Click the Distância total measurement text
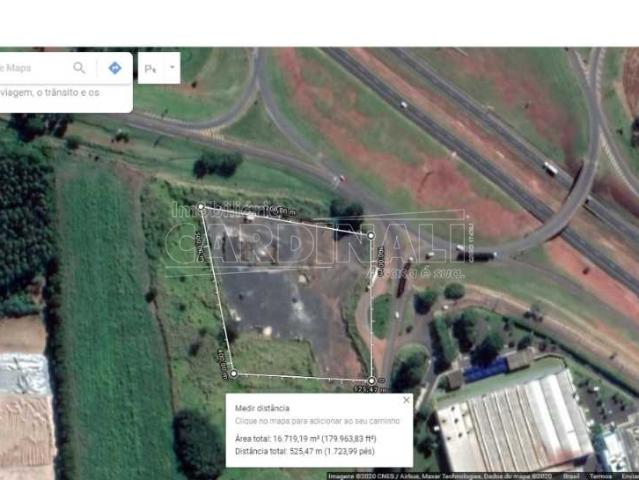This screenshot has height=480, width=639. [x=303, y=452]
